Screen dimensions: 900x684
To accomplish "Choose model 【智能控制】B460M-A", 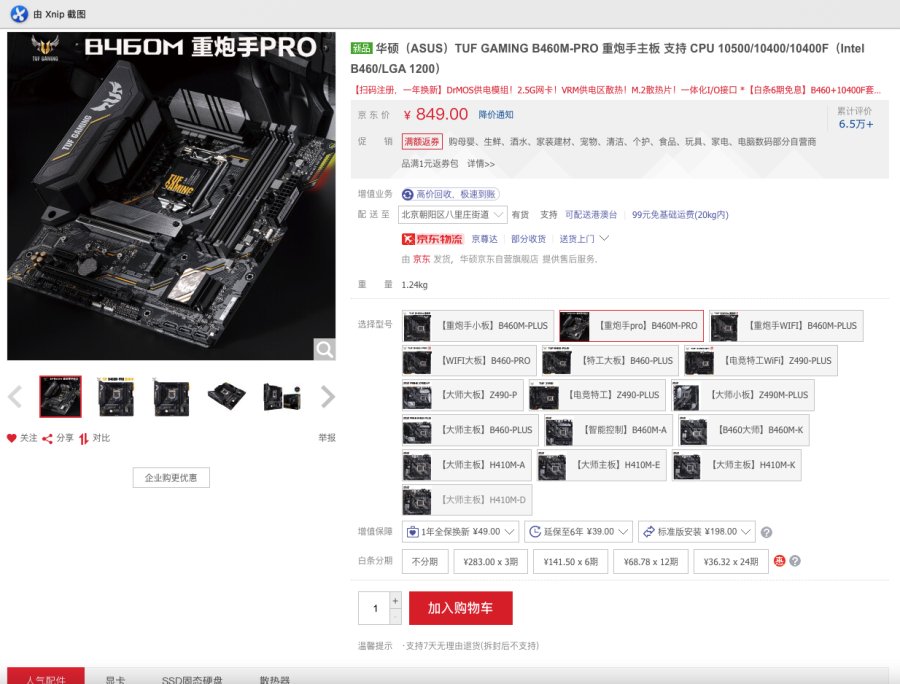I will (608, 430).
